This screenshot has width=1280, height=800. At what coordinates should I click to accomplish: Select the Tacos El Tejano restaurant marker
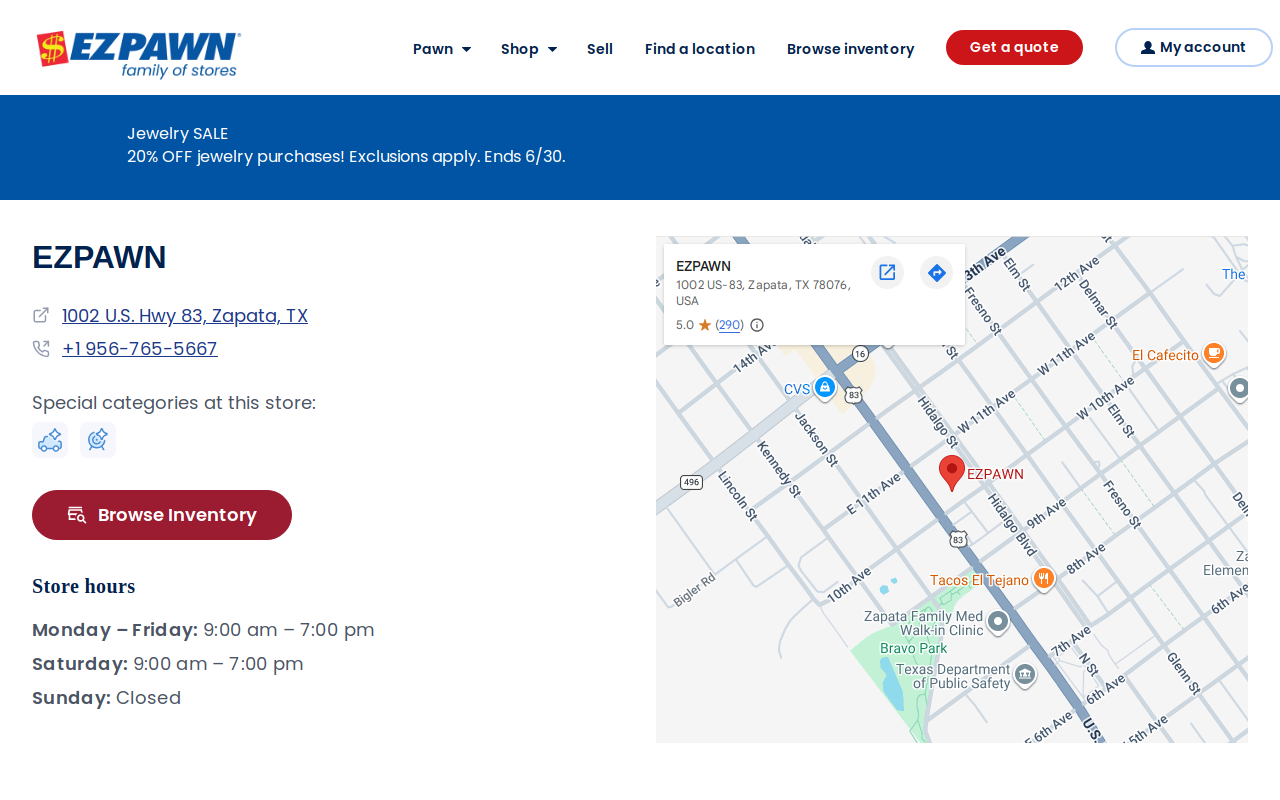[1044, 579]
